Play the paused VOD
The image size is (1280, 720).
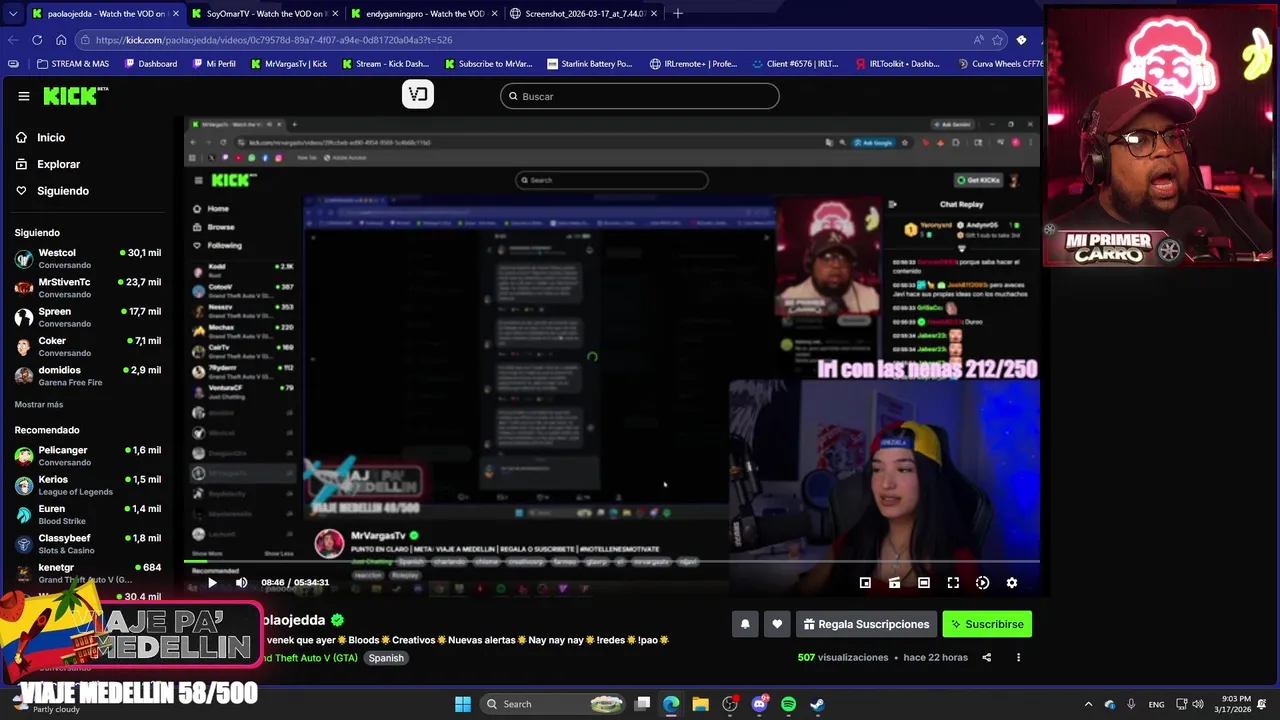(212, 582)
